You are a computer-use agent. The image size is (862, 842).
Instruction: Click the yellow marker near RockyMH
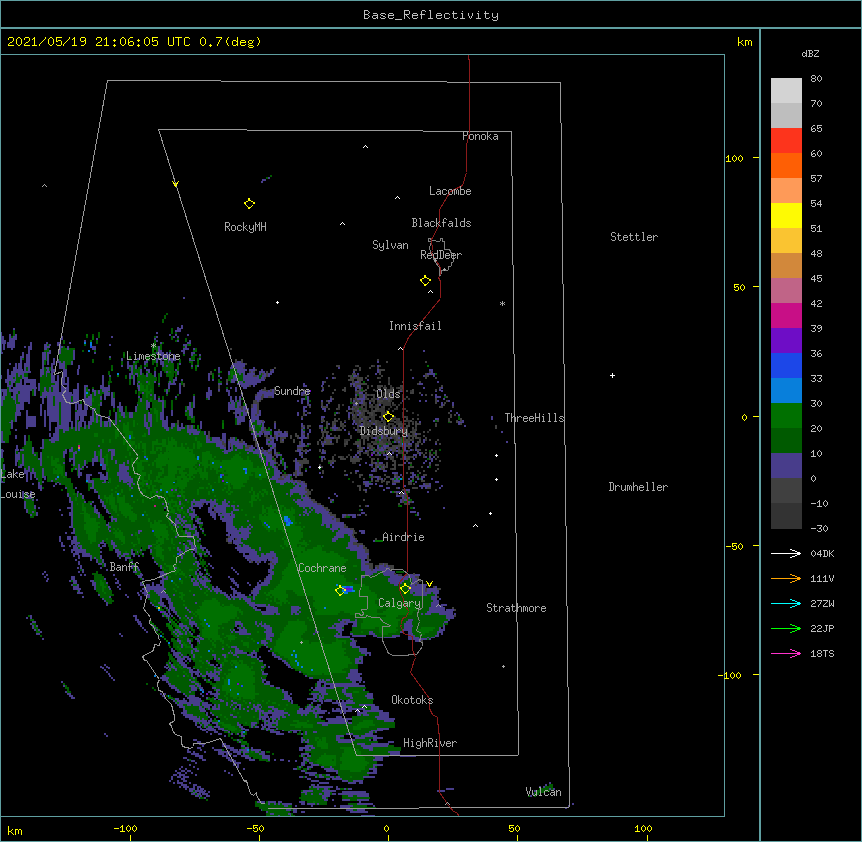click(249, 204)
